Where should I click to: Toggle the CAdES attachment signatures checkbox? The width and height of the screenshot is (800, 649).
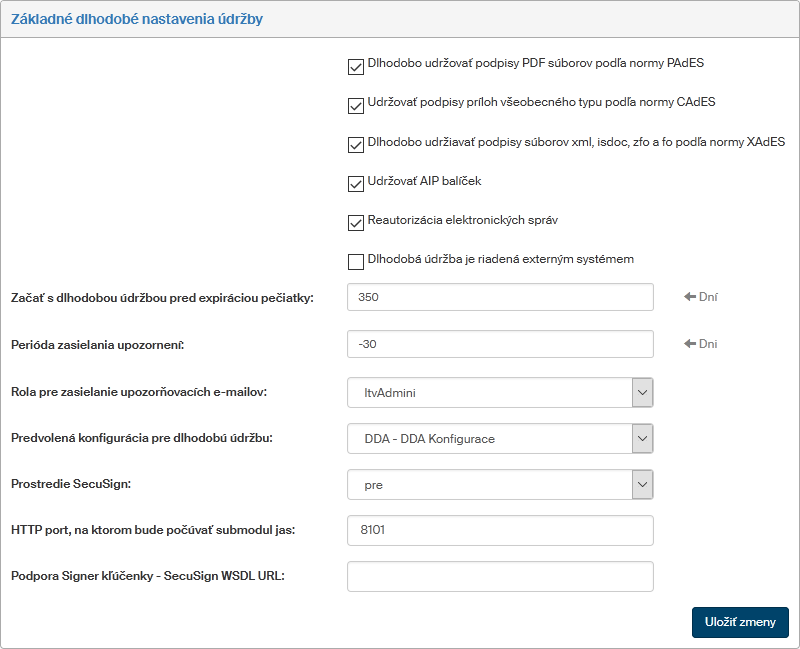coord(355,106)
